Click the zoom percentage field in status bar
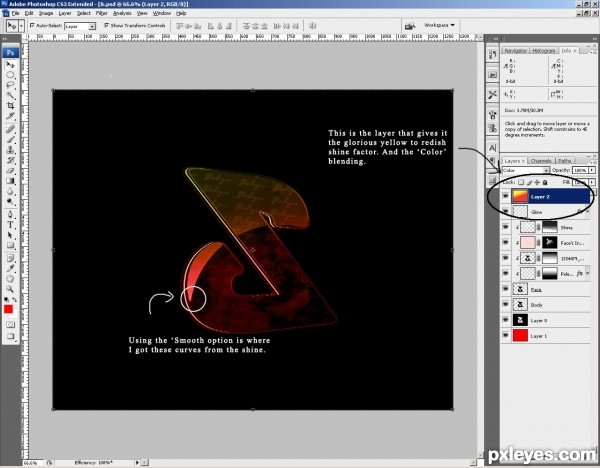This screenshot has height=468, width=600. tap(33, 463)
